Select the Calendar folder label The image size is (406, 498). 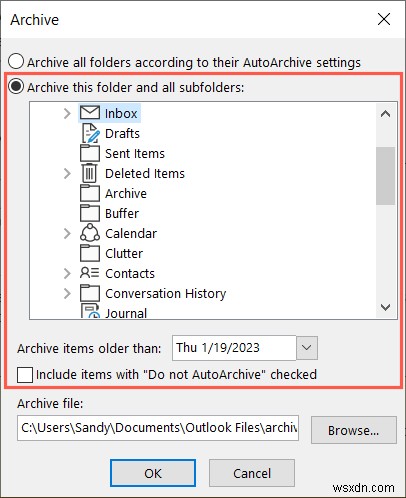(x=131, y=233)
